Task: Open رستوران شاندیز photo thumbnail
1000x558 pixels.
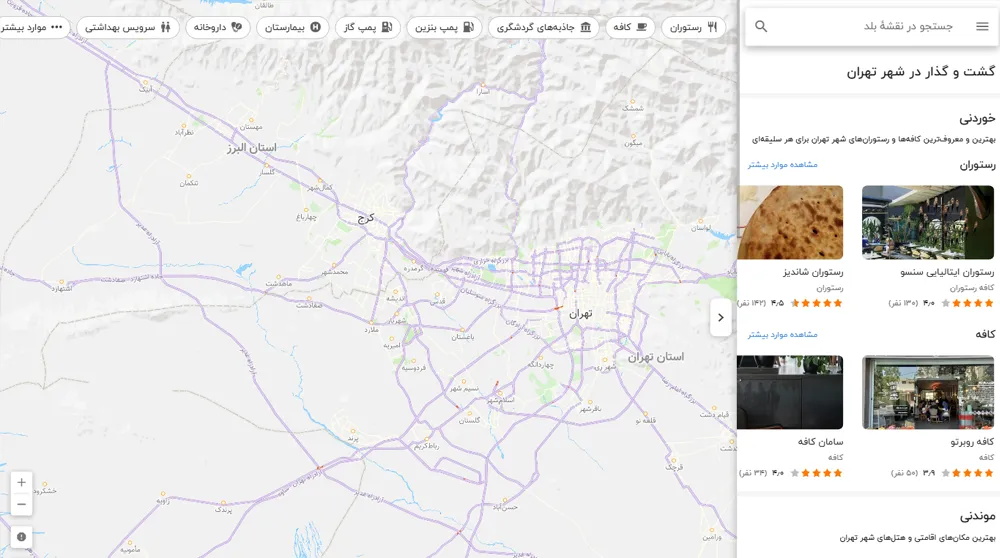Action: point(790,223)
